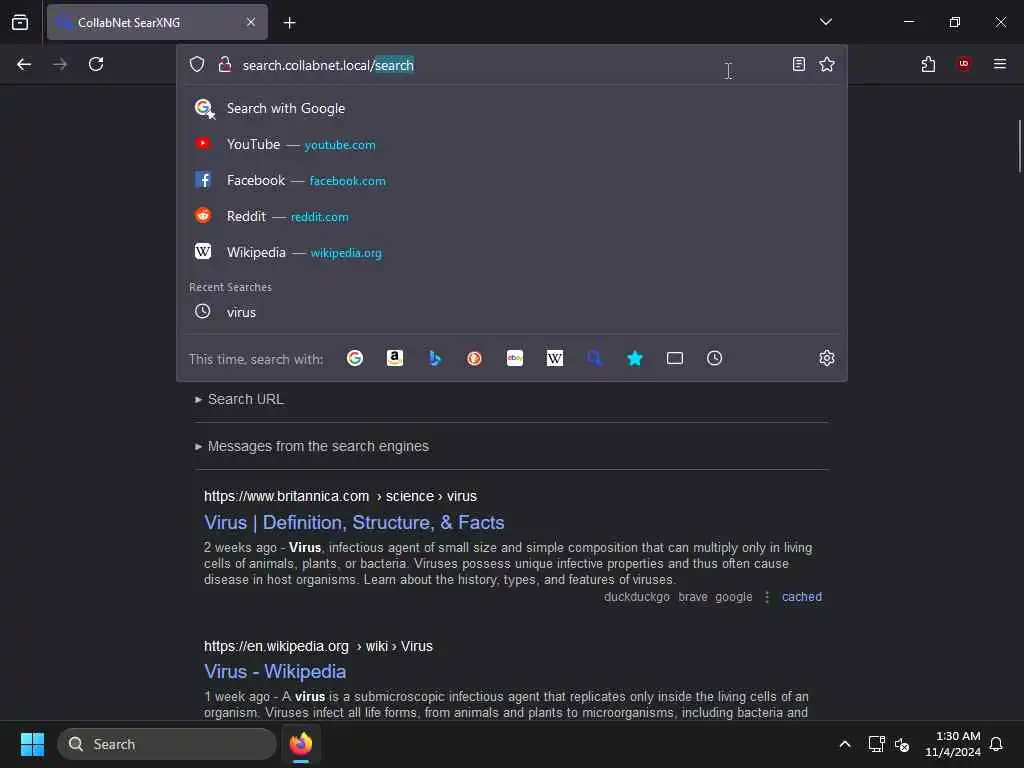The image size is (1024, 768).
Task: Expand the Search URL section
Action: (x=239, y=399)
